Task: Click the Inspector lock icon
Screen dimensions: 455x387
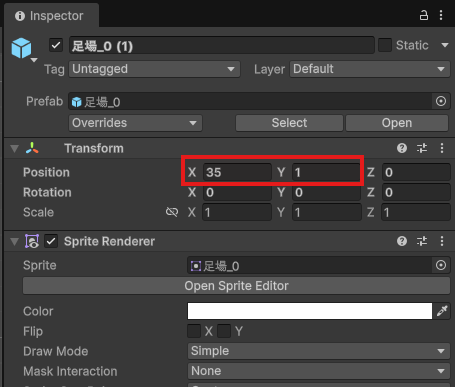Action: (x=424, y=15)
